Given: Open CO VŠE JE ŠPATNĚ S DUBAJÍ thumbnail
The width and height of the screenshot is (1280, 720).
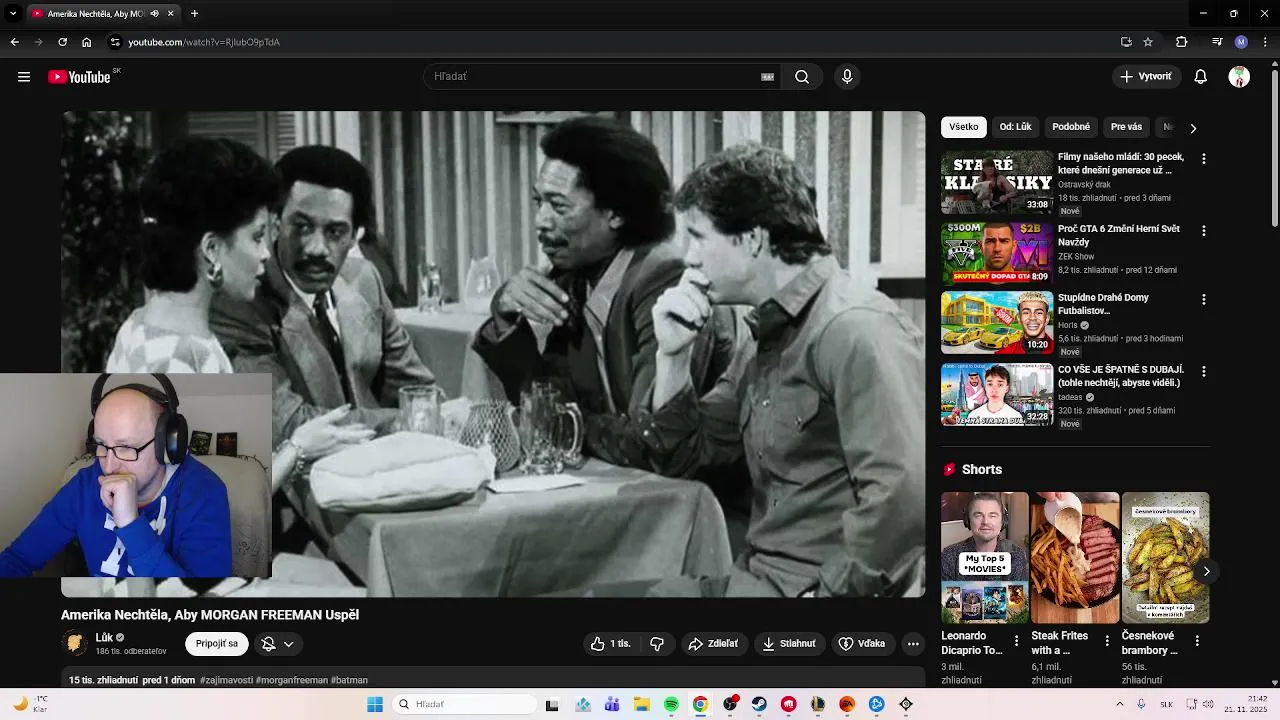Looking at the screenshot, I should tap(997, 394).
